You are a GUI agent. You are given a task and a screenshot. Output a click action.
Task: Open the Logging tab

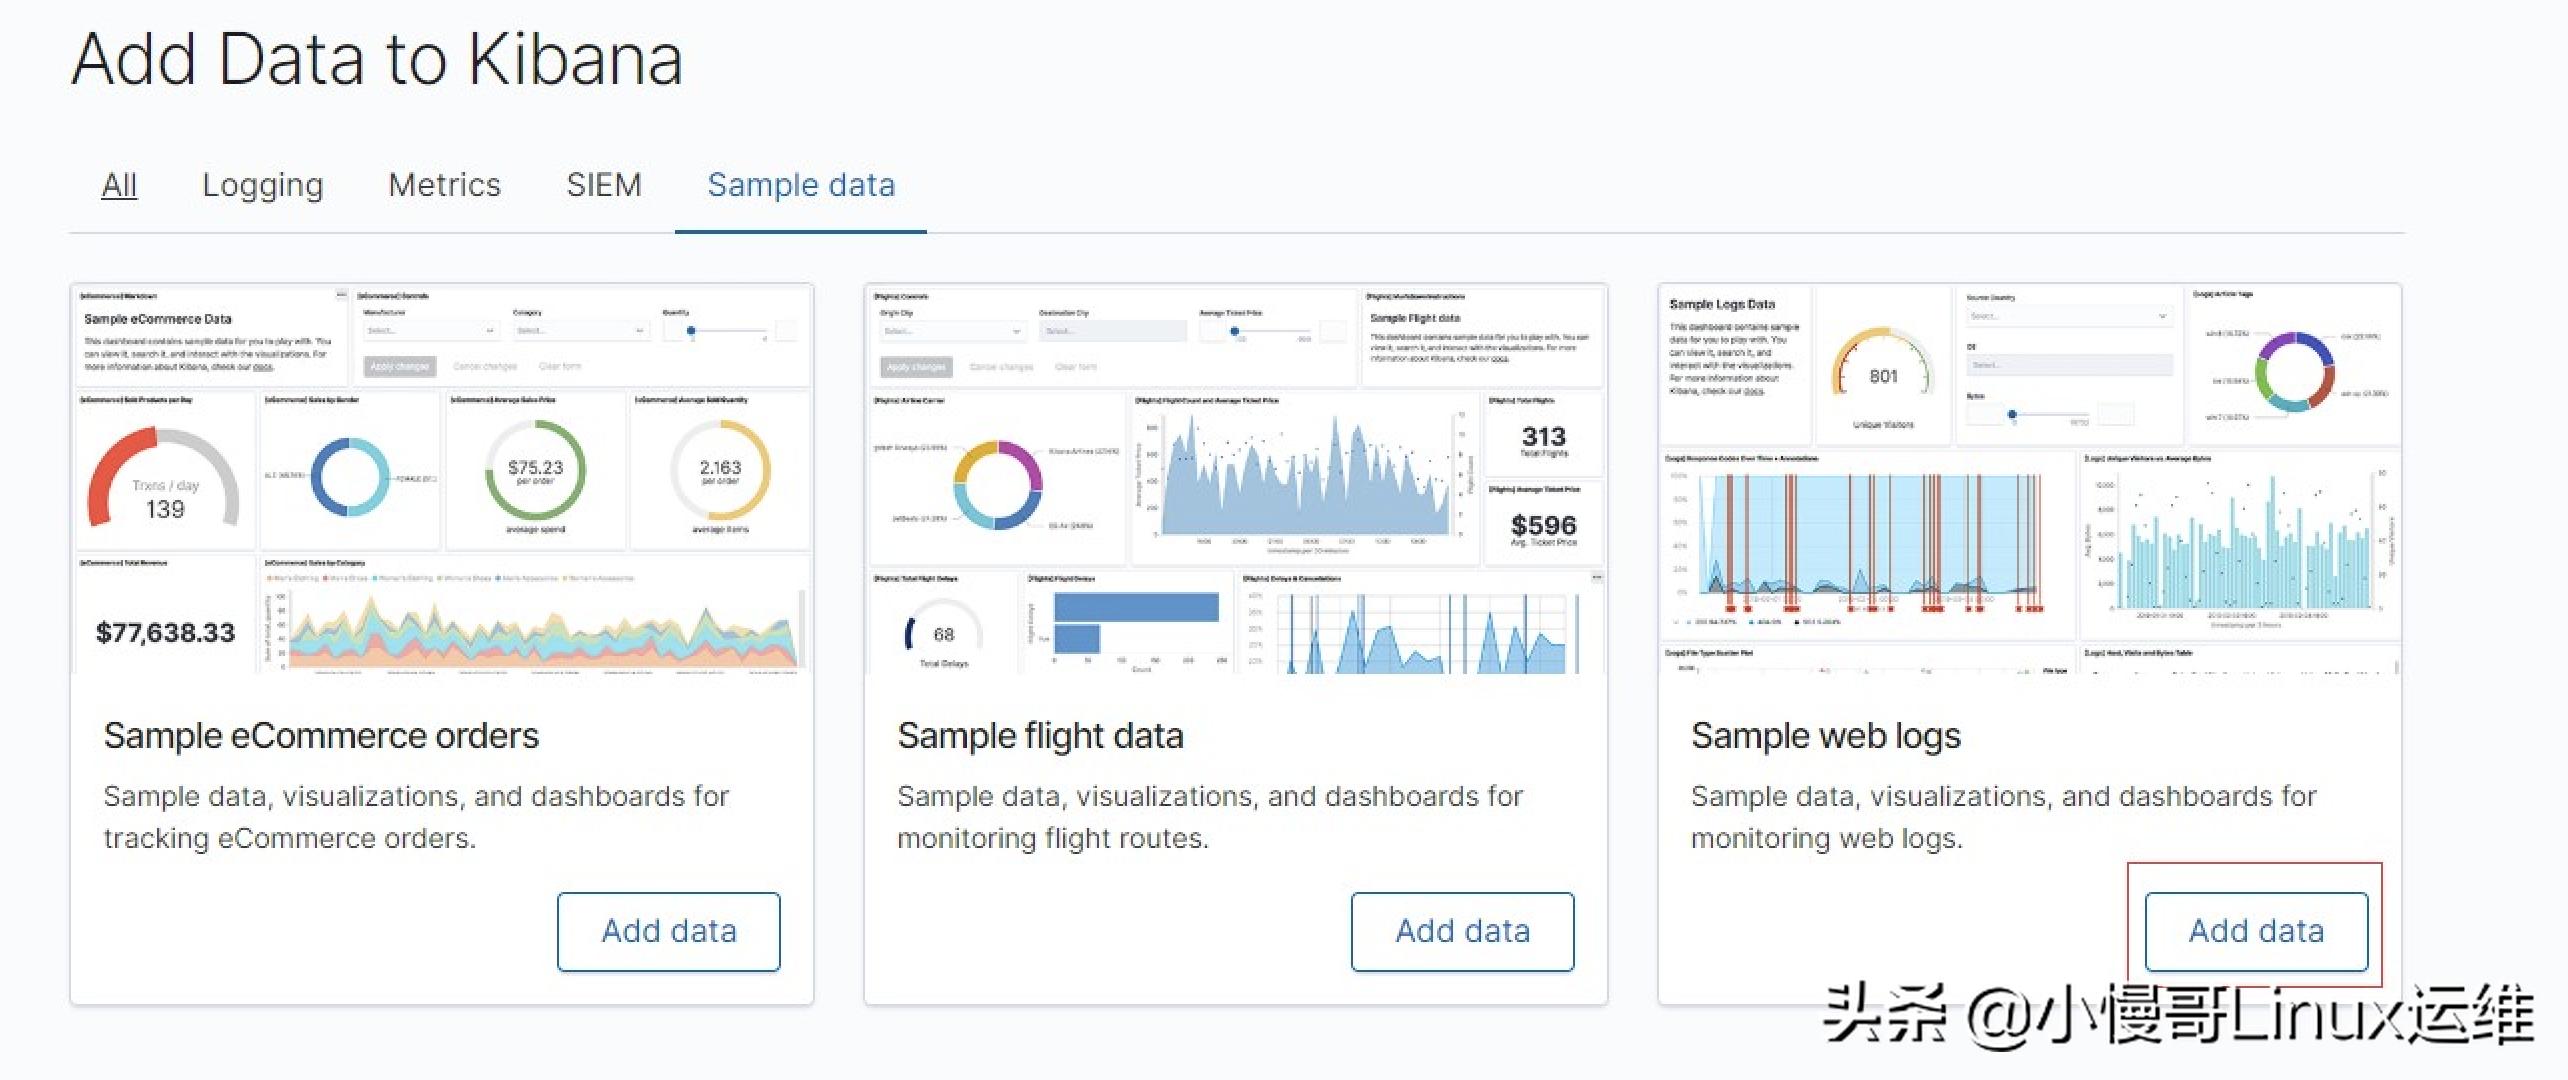click(x=262, y=185)
